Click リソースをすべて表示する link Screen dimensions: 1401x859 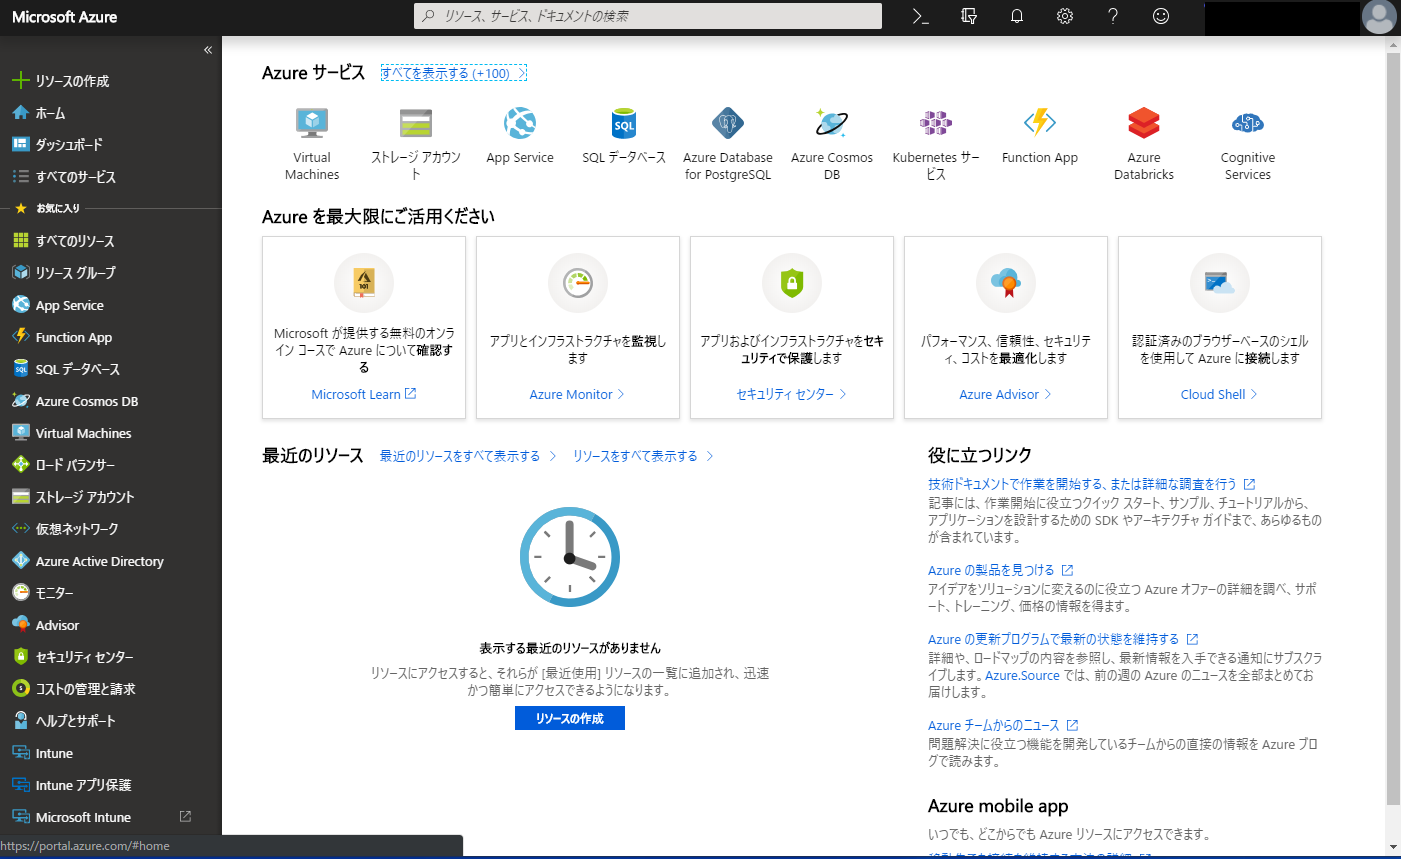pyautogui.click(x=643, y=456)
